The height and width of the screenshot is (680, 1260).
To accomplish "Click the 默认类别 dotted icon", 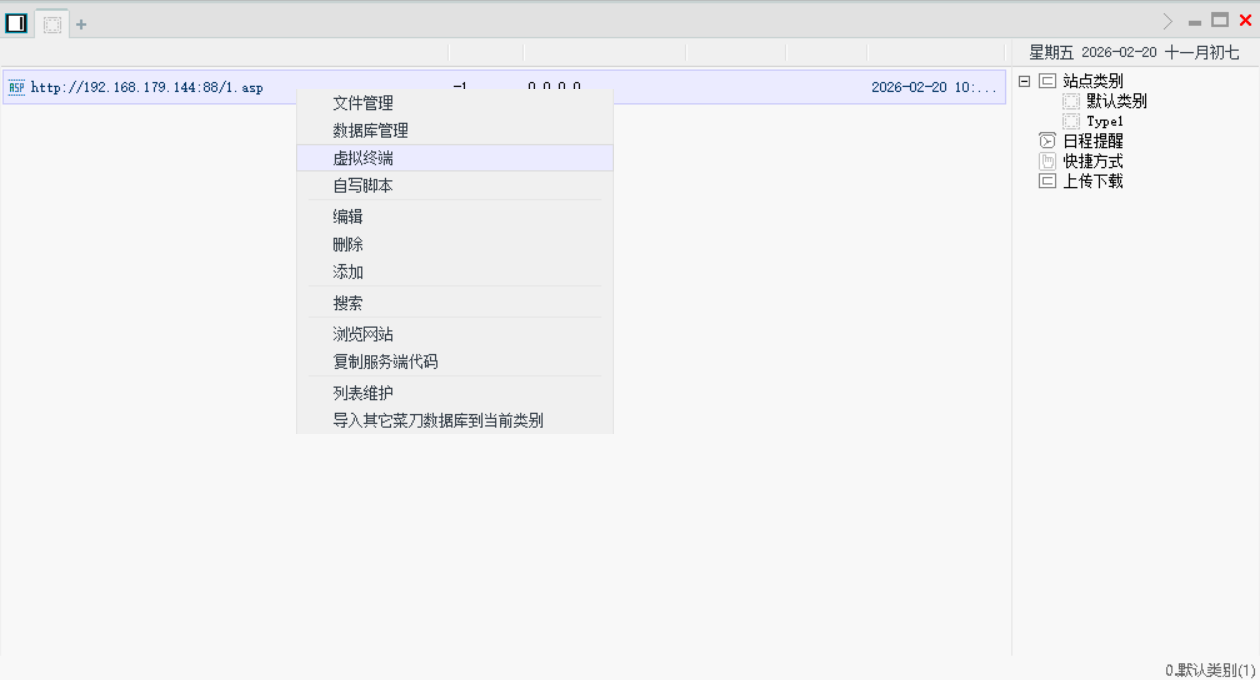I will point(1071,101).
